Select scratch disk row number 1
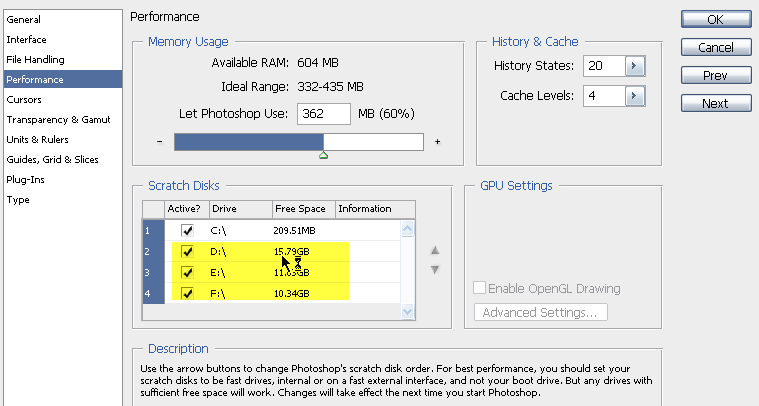This screenshot has width=759, height=406. coord(153,230)
